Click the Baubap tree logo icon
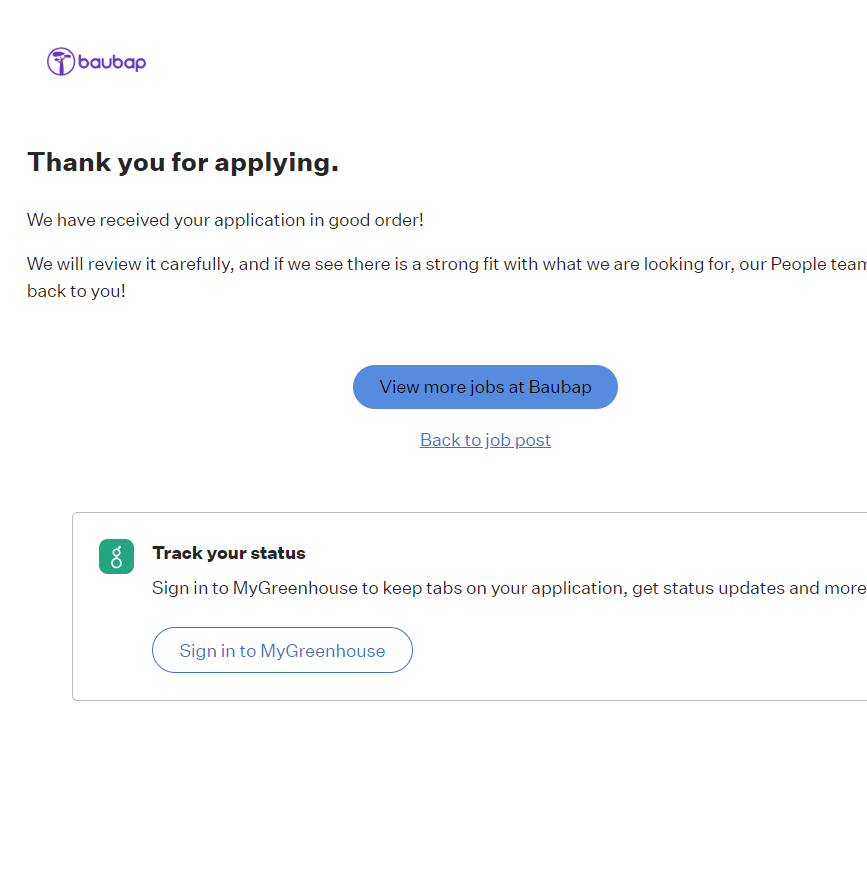Image resolution: width=867 pixels, height=889 pixels. (61, 62)
